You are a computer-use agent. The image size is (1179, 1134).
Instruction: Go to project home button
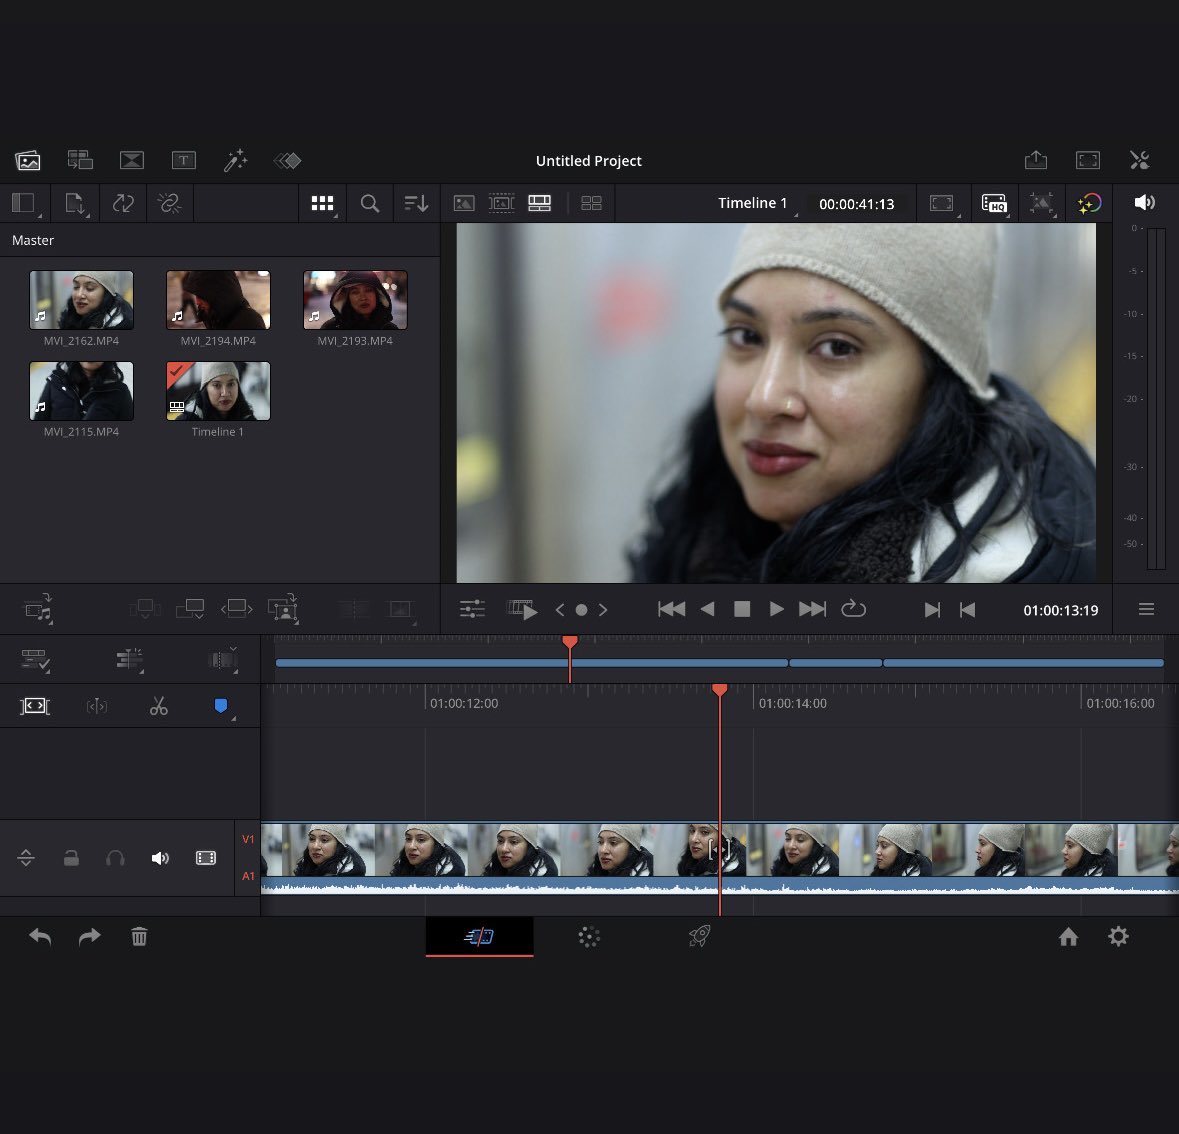(x=1068, y=937)
